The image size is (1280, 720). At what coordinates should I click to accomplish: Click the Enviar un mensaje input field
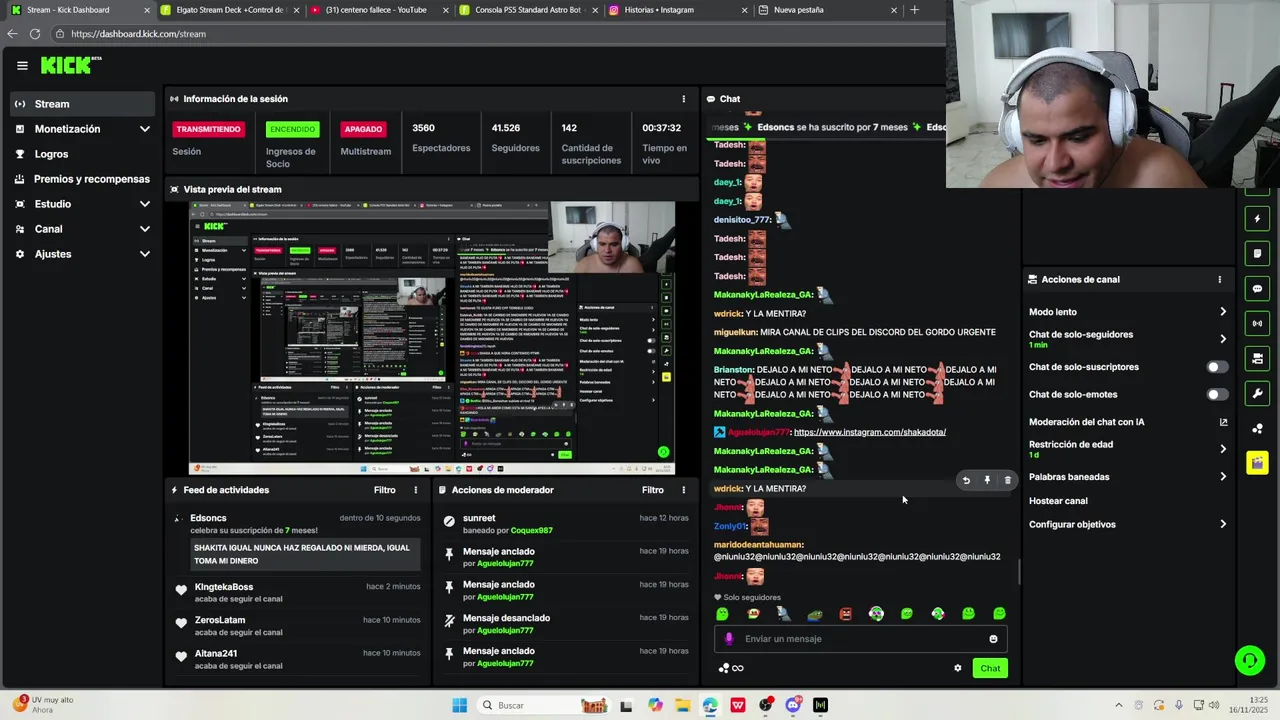pos(860,639)
